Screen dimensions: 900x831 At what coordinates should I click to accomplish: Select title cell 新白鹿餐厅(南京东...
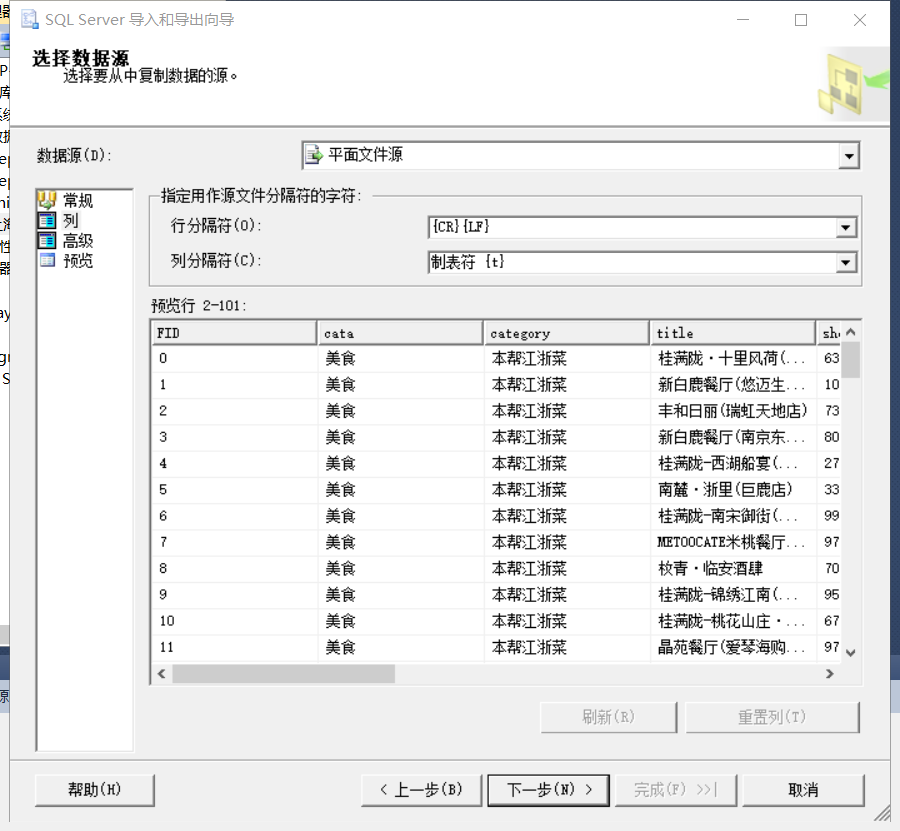(x=733, y=437)
